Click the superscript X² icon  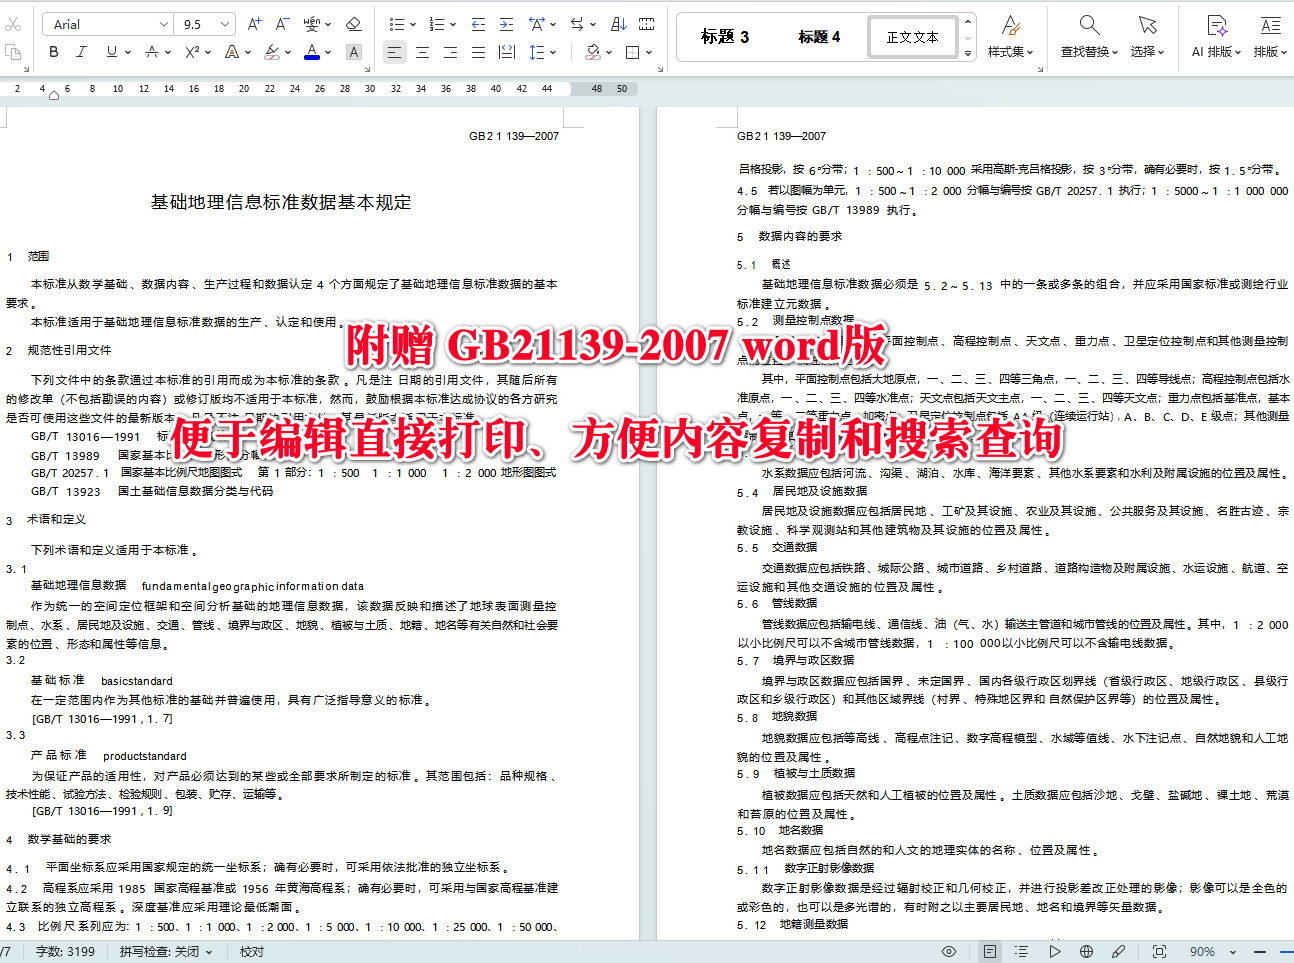[193, 52]
